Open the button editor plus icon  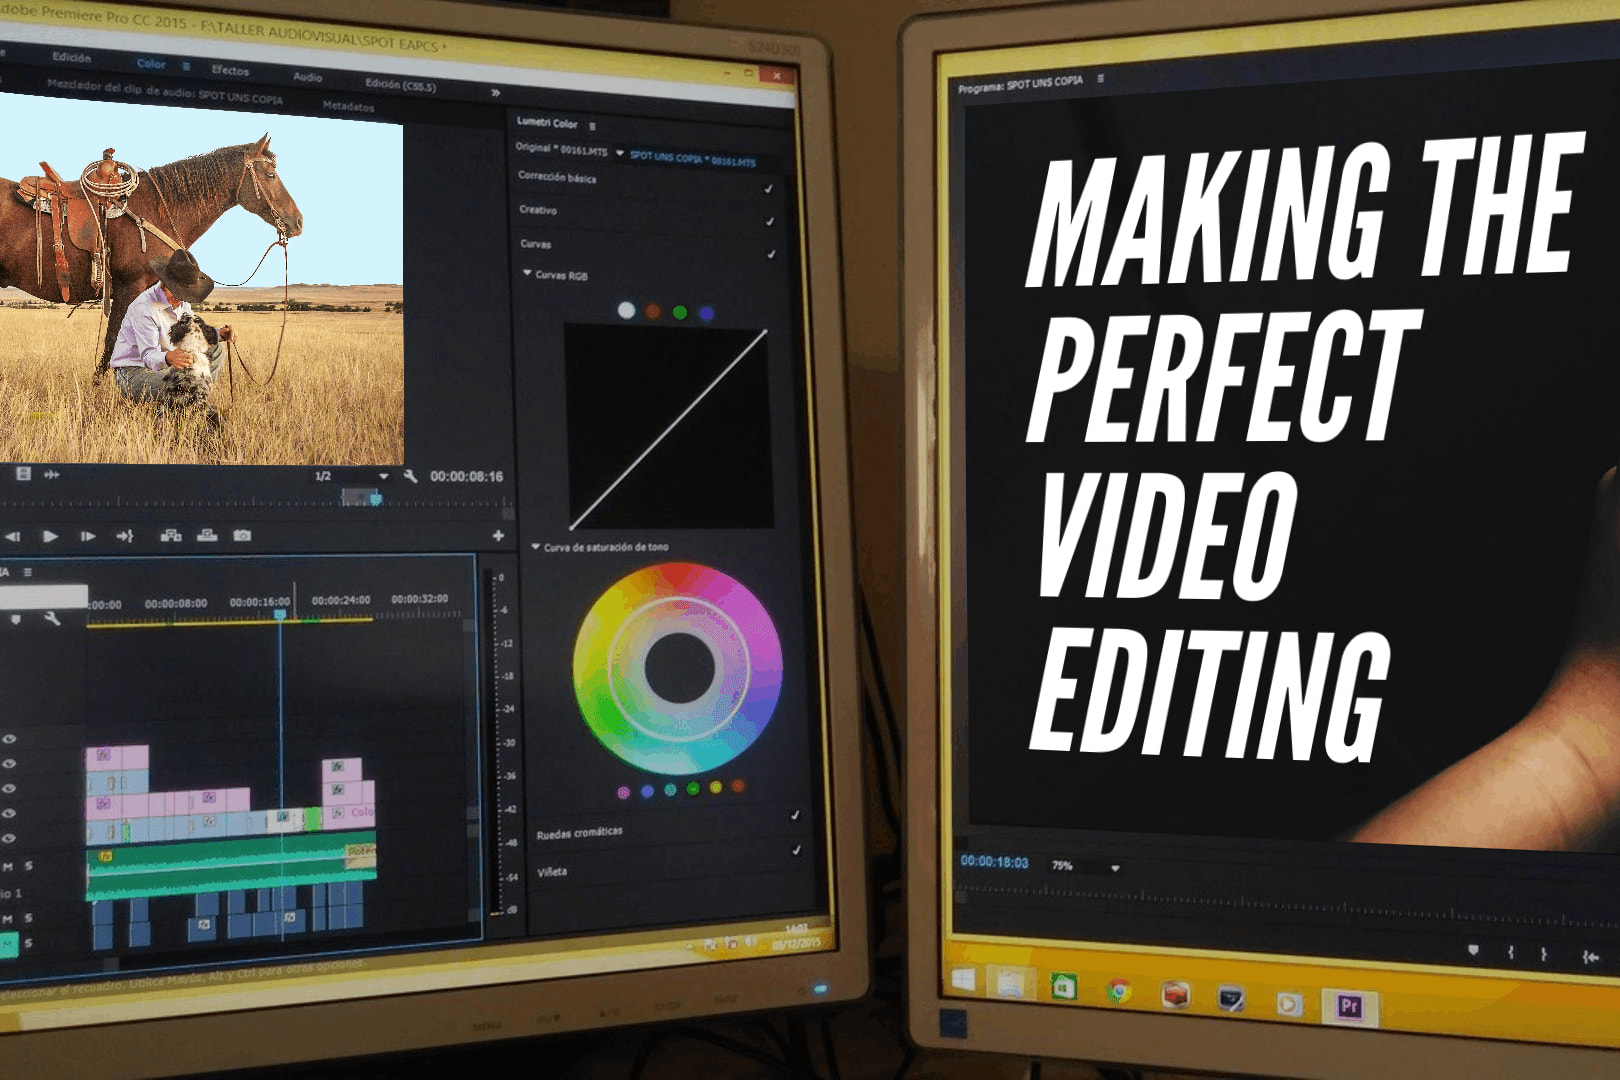click(x=498, y=536)
